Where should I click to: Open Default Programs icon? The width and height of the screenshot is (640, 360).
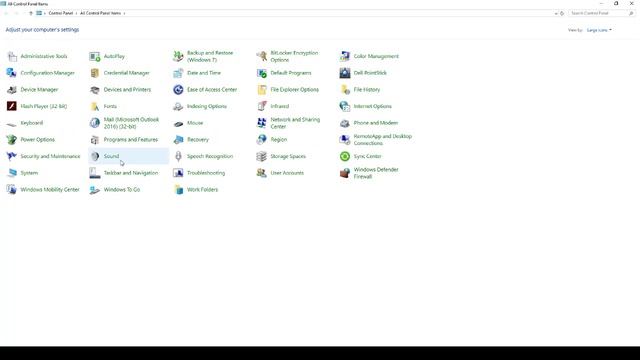click(x=262, y=73)
